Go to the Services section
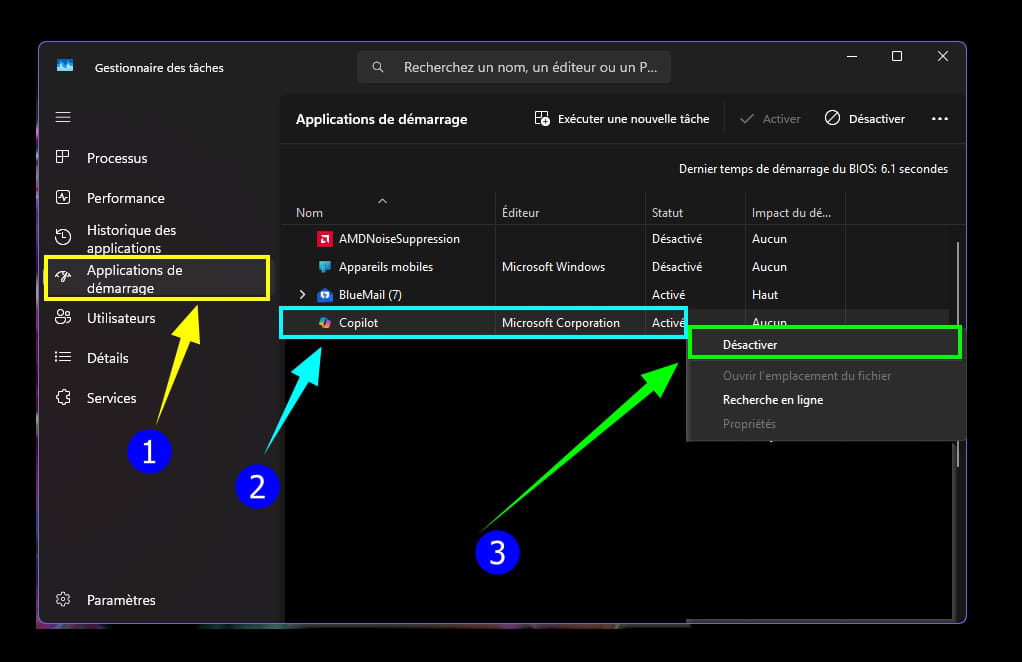The image size is (1022, 662). pos(111,398)
